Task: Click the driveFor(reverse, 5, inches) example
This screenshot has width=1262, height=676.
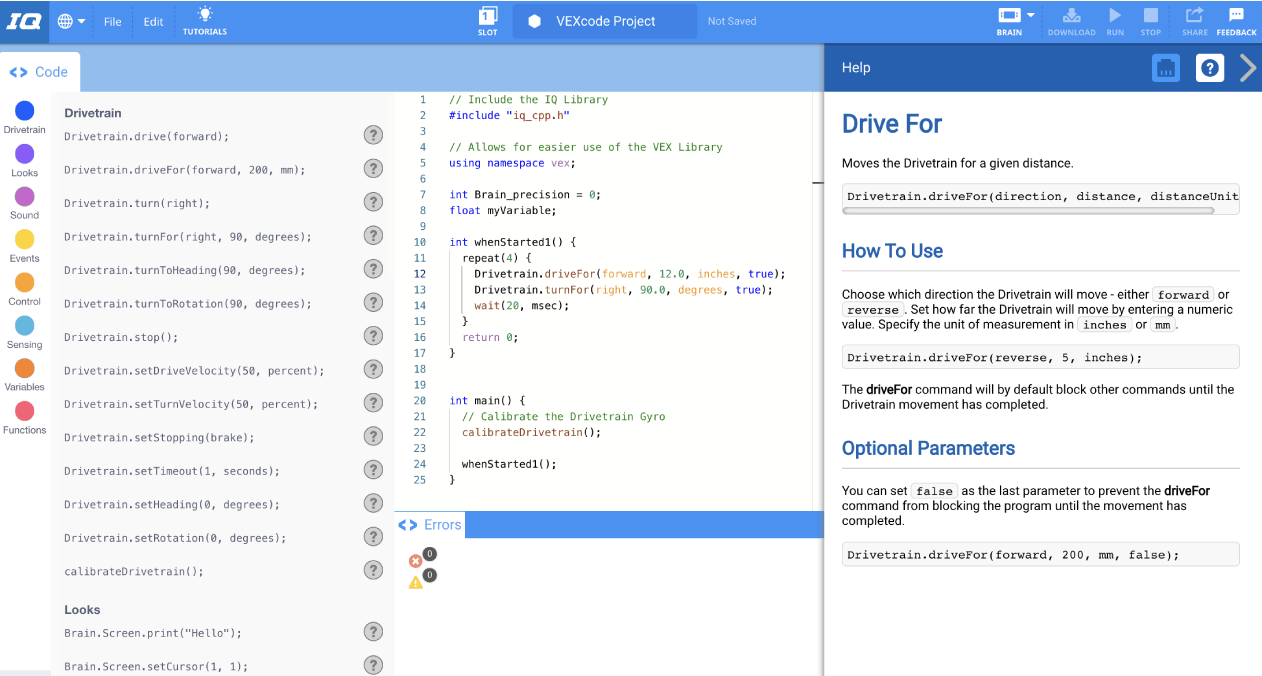Action: [x=1040, y=357]
